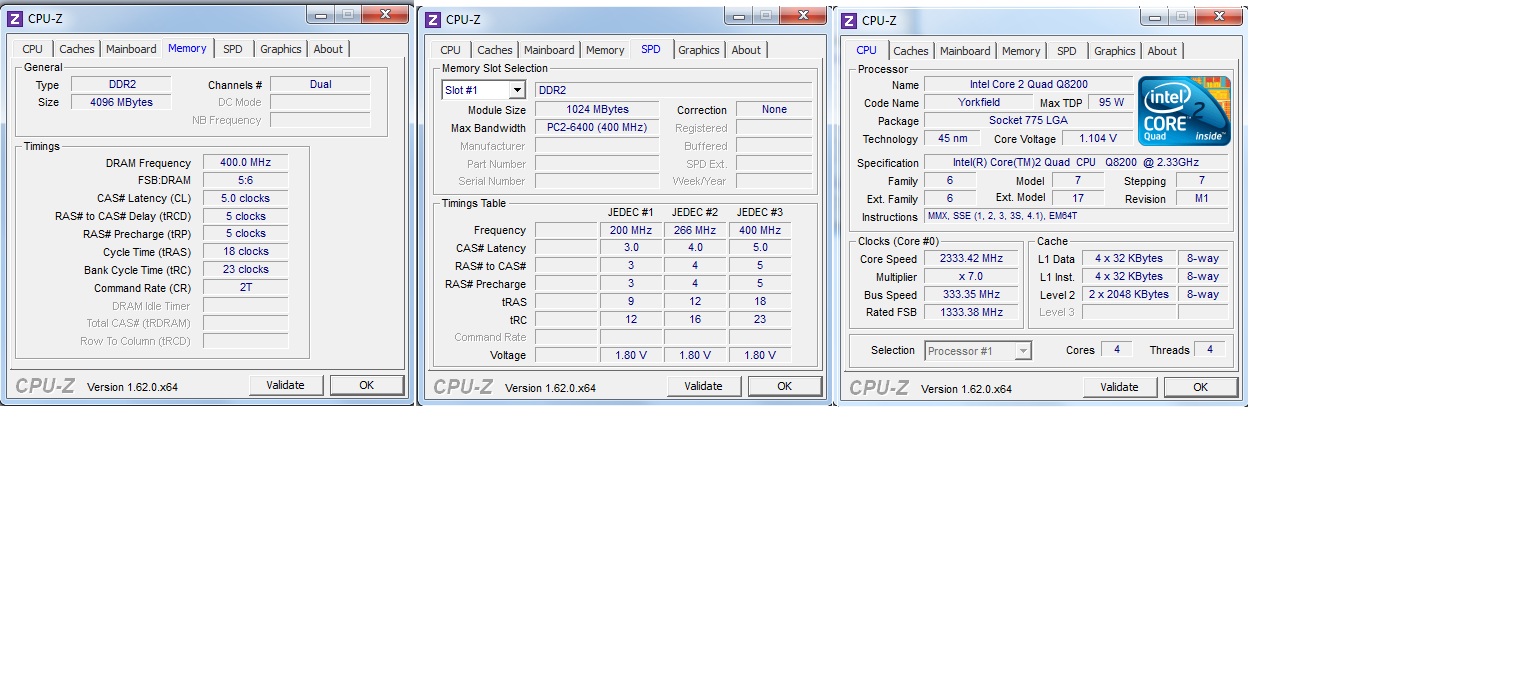The height and width of the screenshot is (679, 1531).
Task: Open Graphics tab in the SPD window
Action: coord(699,50)
